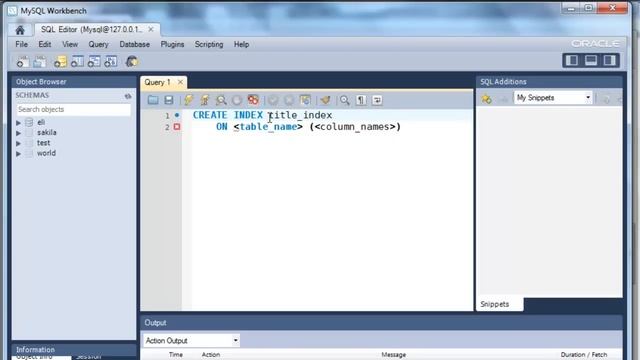Click the stop query execution icon
Screen dimensions: 640x360
pyautogui.click(x=237, y=100)
